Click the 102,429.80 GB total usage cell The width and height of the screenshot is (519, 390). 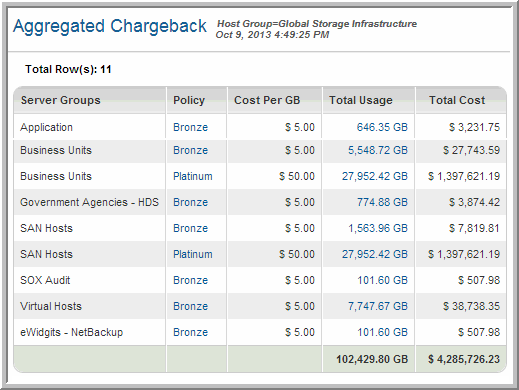(x=372, y=359)
